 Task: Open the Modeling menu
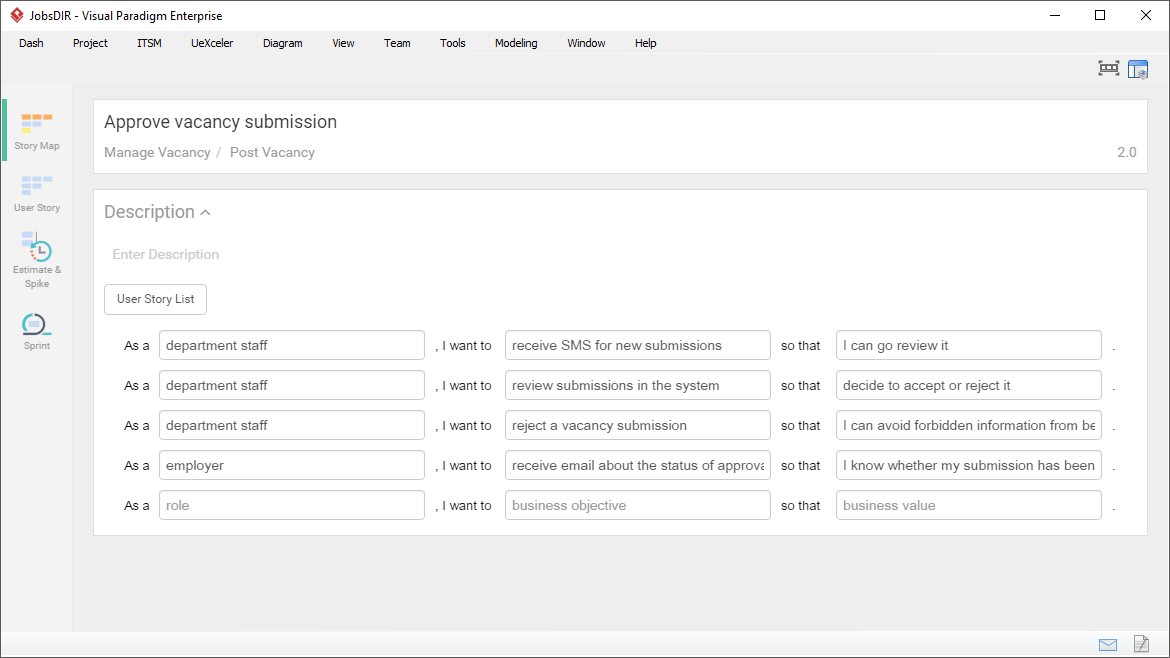[516, 43]
